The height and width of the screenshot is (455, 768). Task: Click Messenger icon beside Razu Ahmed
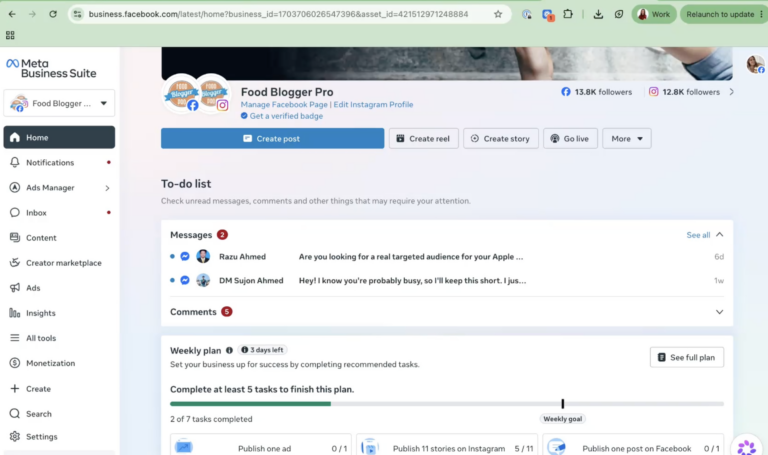coord(185,256)
